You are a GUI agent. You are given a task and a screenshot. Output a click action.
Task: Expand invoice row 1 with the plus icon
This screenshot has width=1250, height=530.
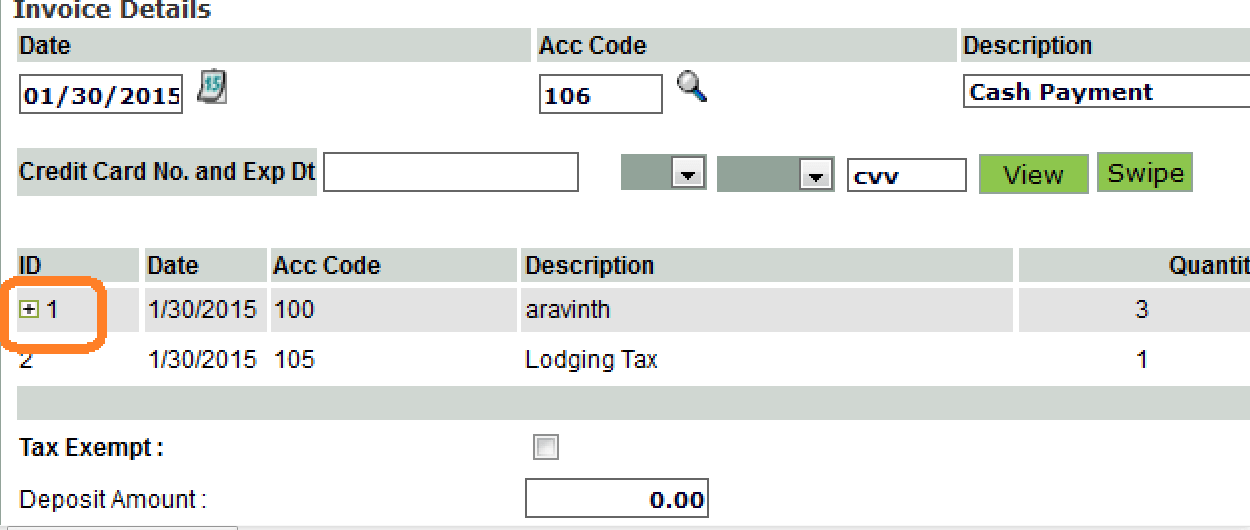click(29, 310)
